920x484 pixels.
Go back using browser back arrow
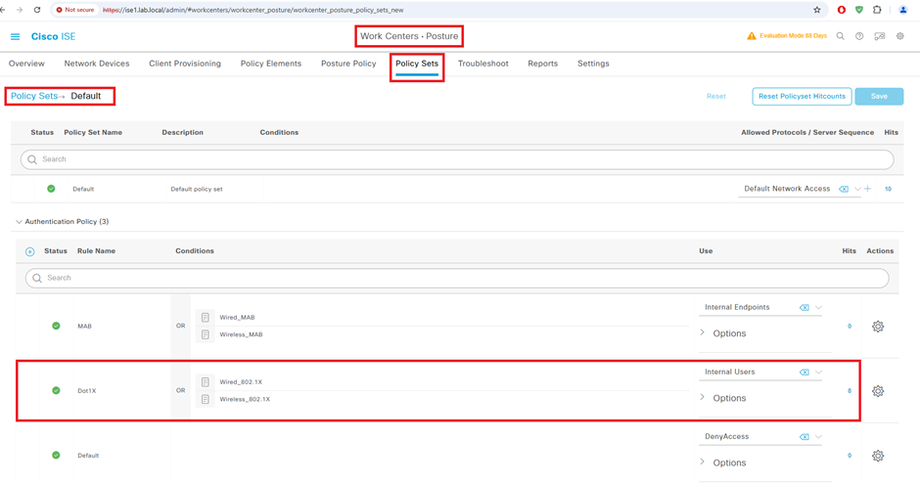point(3,10)
